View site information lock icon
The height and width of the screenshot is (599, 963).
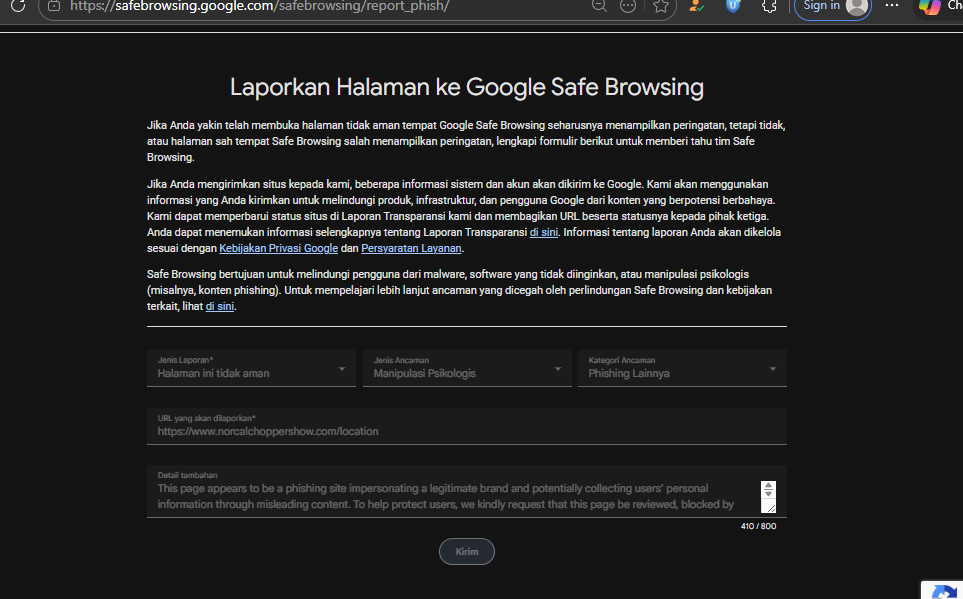click(x=54, y=6)
